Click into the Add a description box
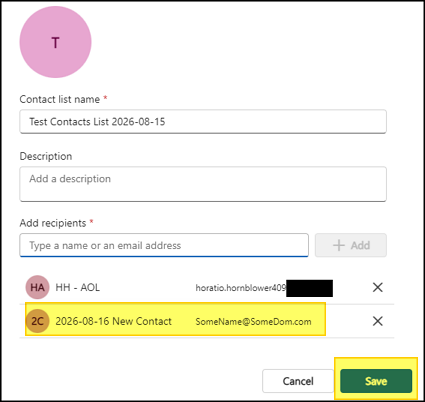The image size is (425, 402). point(203,184)
